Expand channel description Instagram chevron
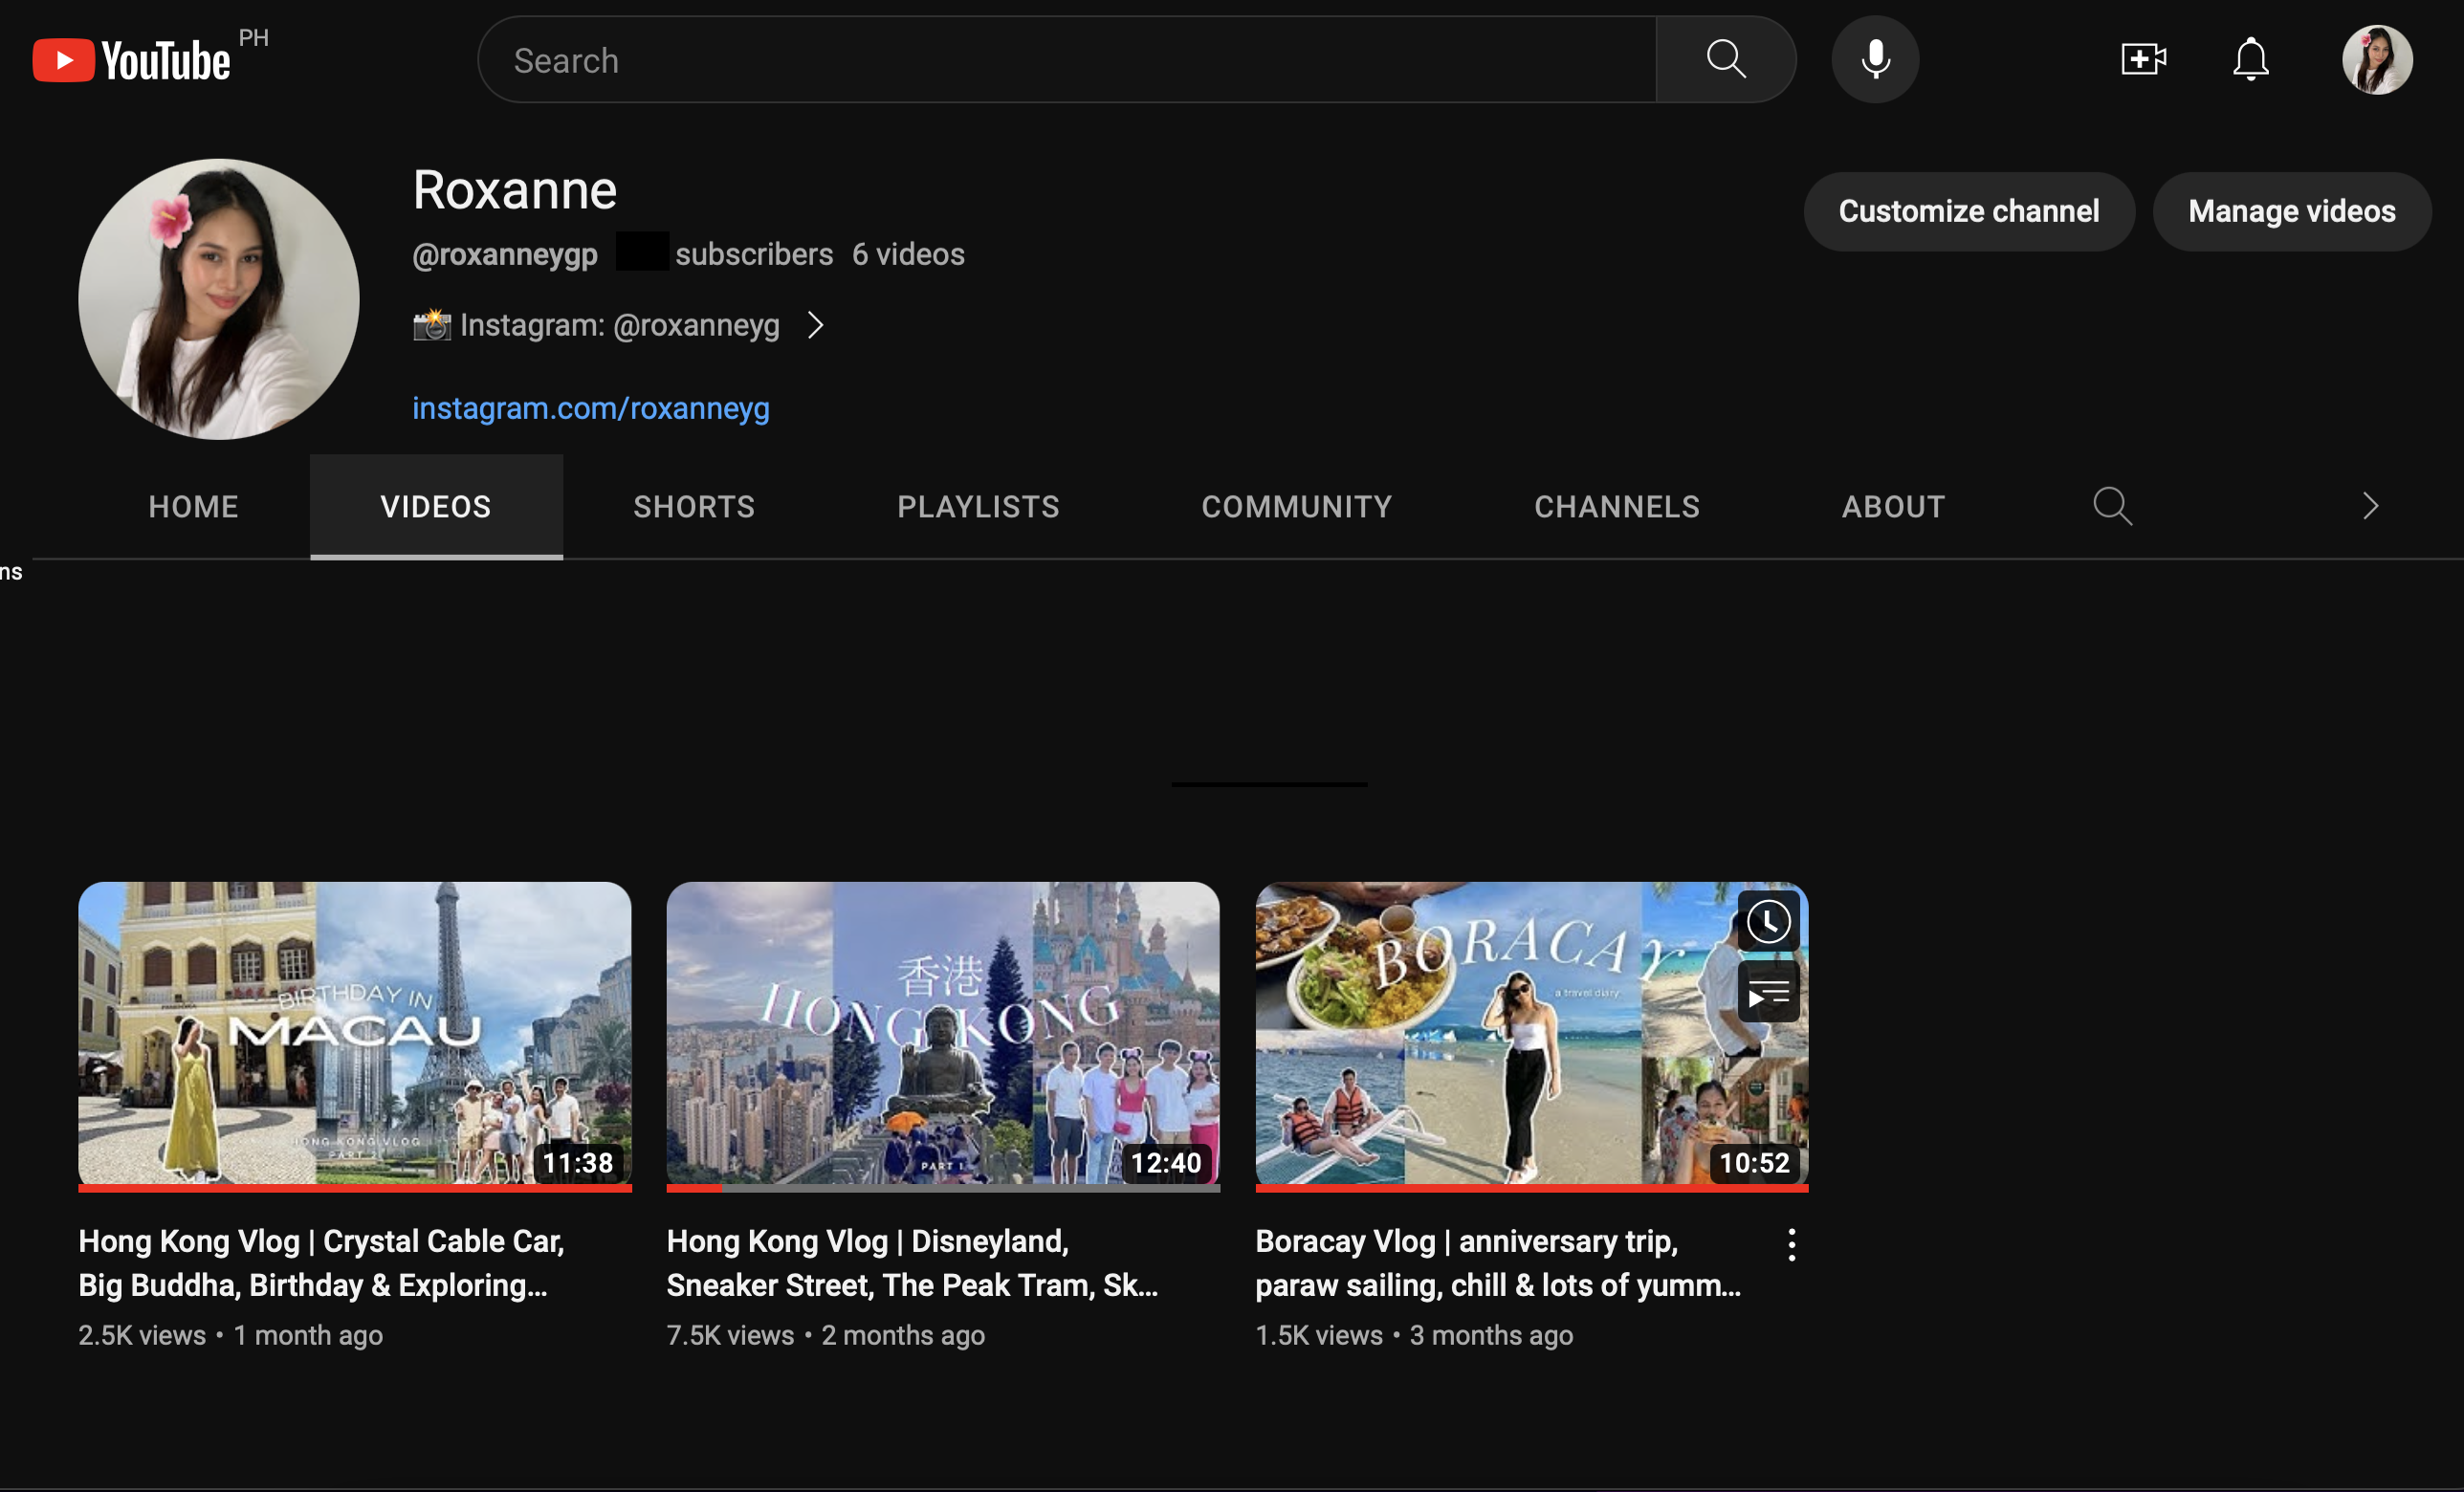 tap(816, 325)
